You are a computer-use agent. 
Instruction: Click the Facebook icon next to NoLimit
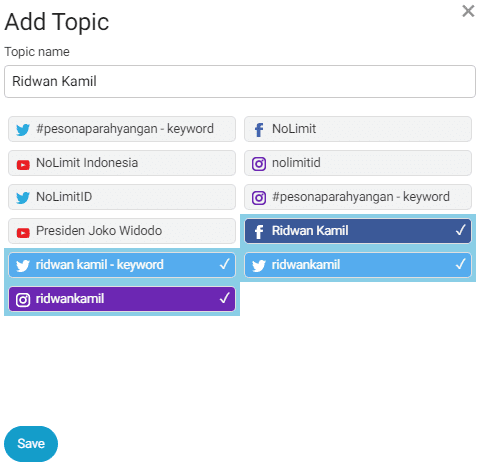pyautogui.click(x=259, y=130)
